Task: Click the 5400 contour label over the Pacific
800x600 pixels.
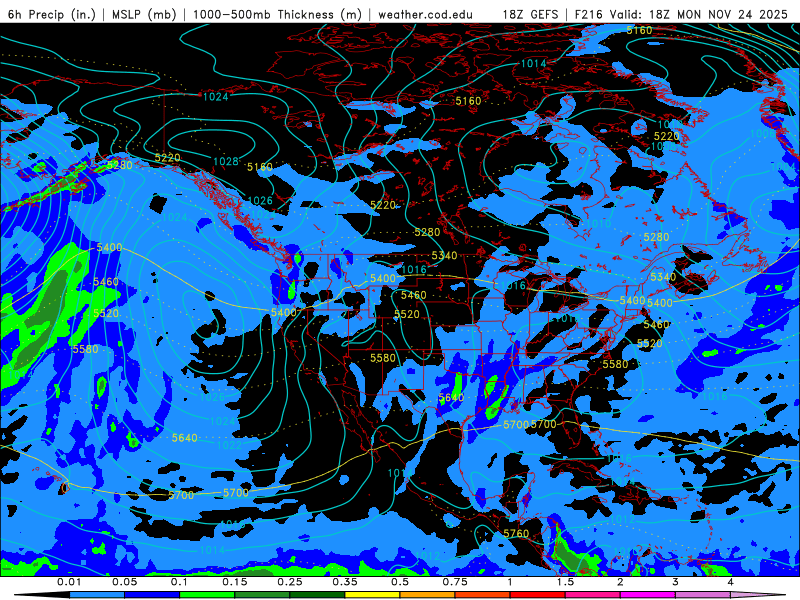Action: pyautogui.click(x=109, y=247)
